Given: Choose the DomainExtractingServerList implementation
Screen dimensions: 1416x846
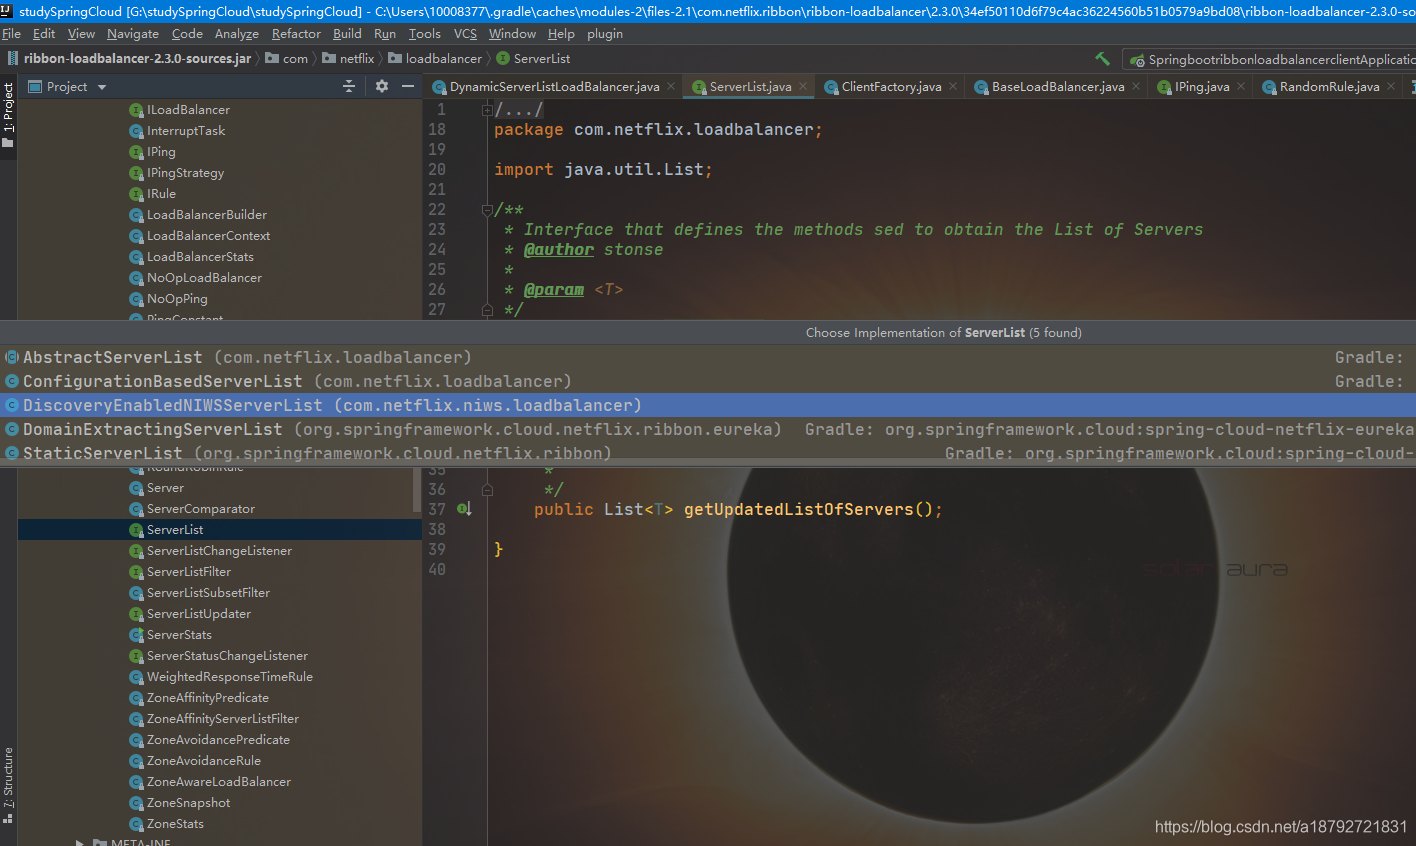Looking at the screenshot, I should point(708,429).
